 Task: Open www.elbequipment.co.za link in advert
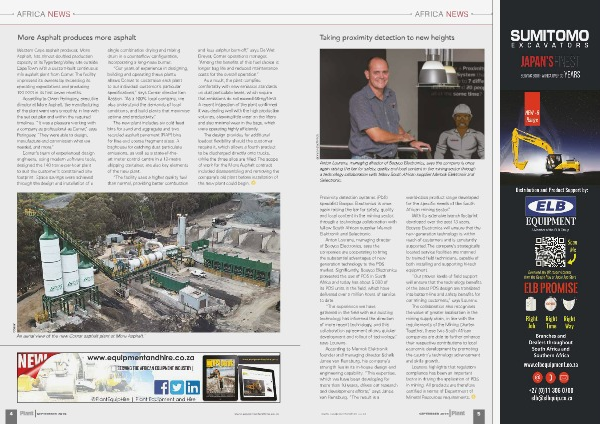click(550, 365)
